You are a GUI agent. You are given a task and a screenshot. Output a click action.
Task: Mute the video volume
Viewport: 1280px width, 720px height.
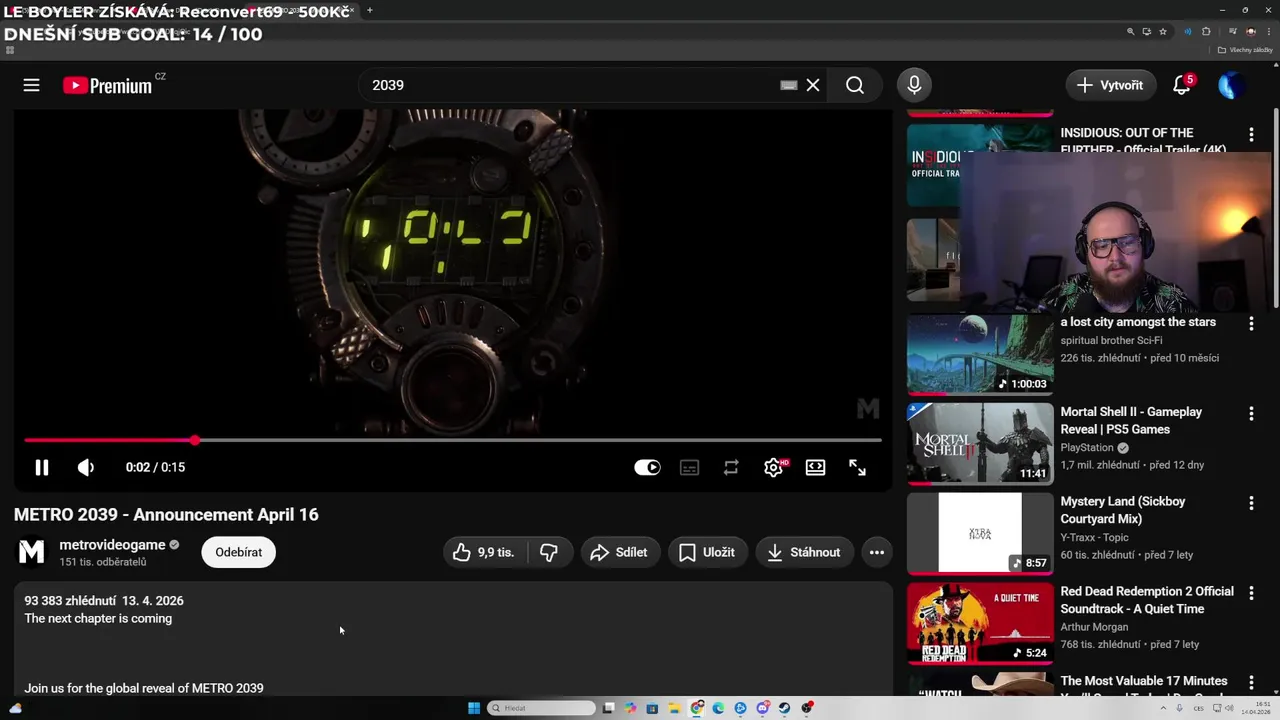[x=86, y=467]
